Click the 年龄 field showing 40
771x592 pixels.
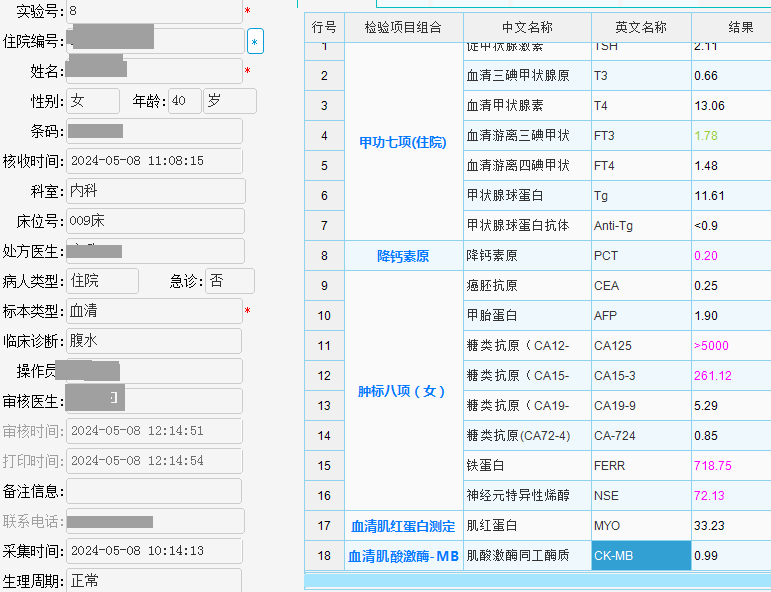pos(184,101)
